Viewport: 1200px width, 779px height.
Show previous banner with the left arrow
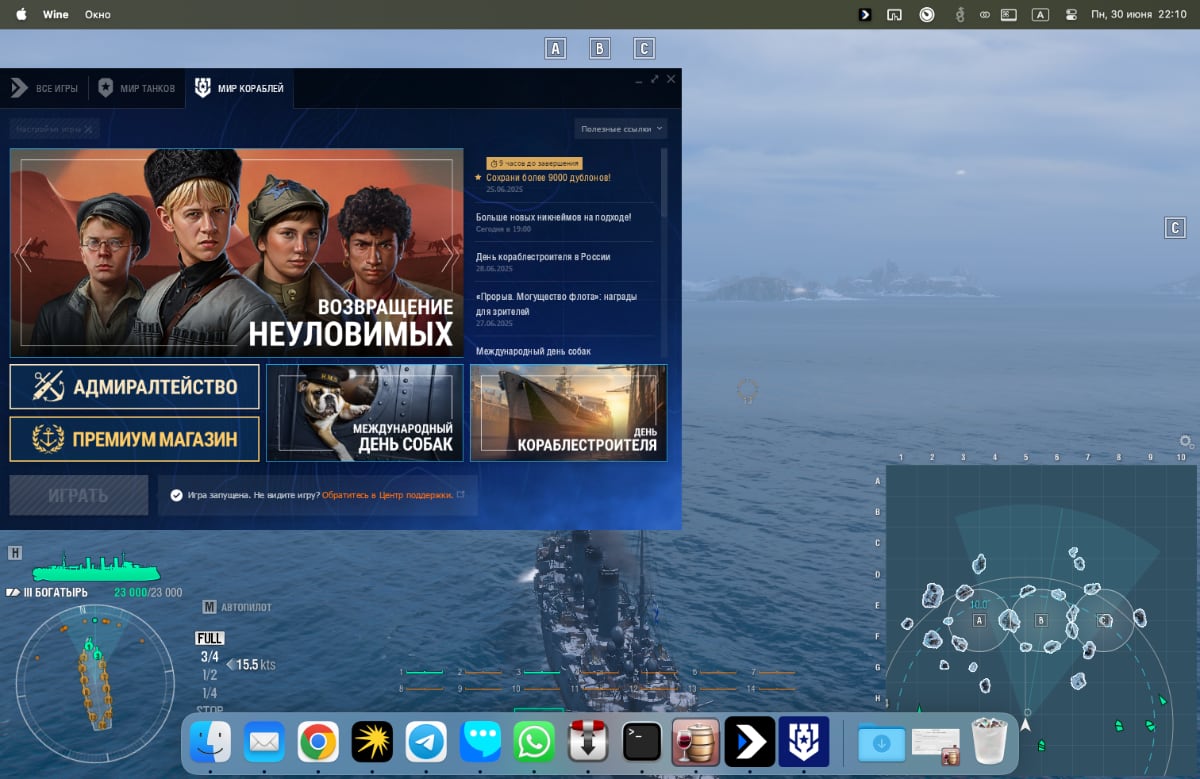click(24, 254)
